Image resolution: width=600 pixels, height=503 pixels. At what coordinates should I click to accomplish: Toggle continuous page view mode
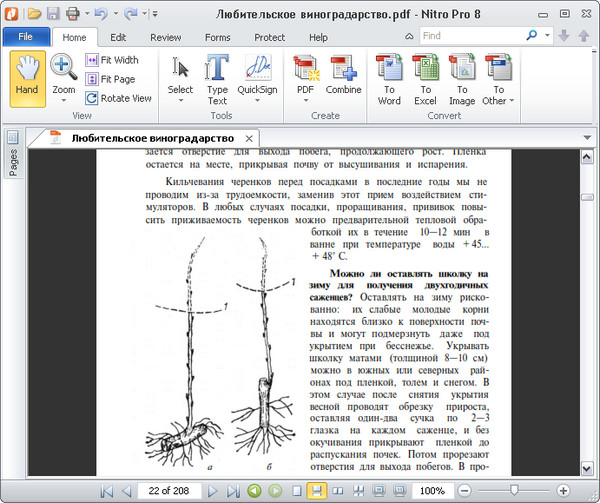coord(316,491)
